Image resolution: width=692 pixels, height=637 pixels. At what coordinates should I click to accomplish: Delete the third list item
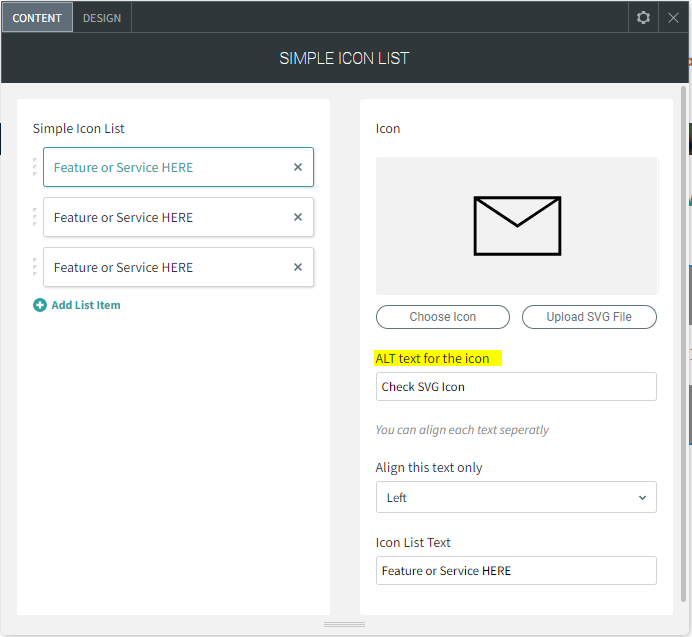coord(298,267)
